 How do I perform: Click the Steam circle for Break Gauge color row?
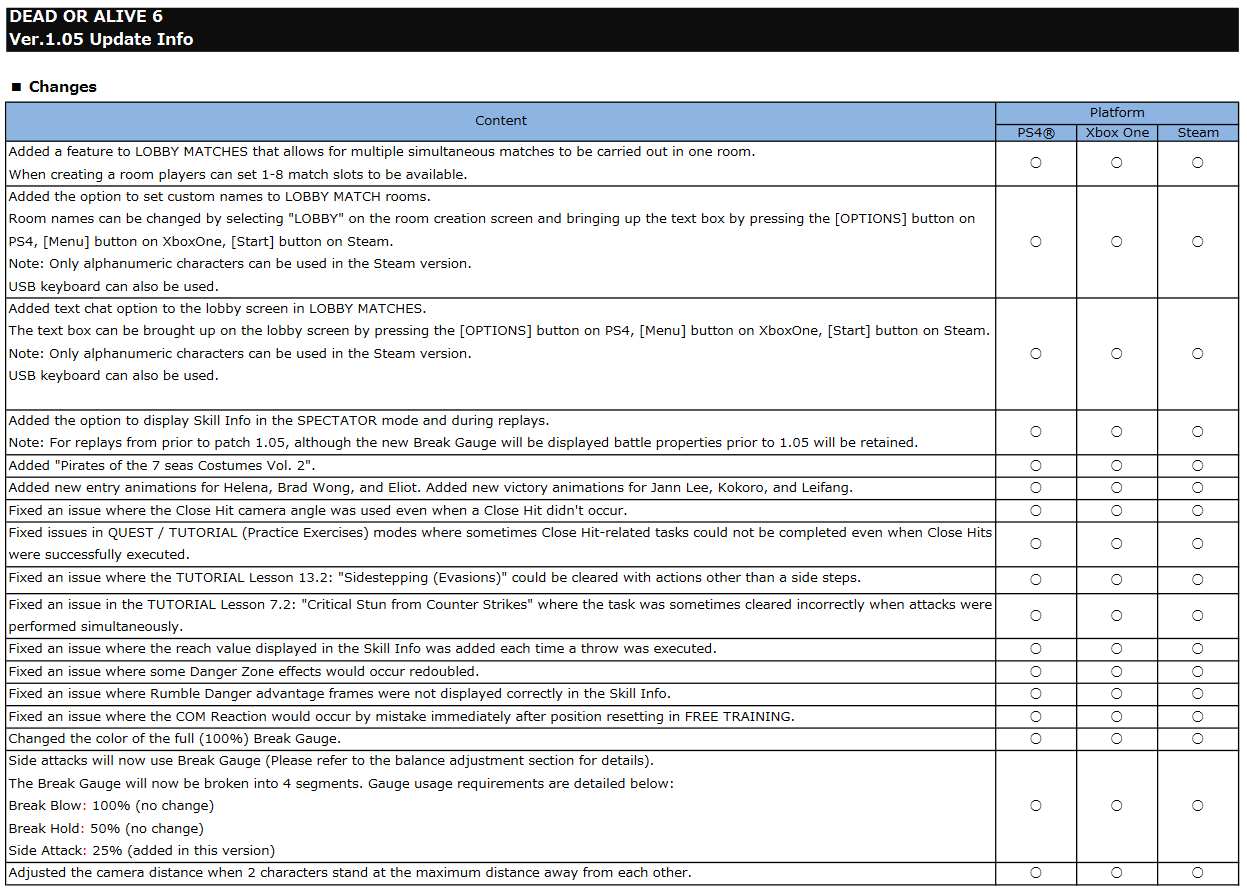[1197, 739]
